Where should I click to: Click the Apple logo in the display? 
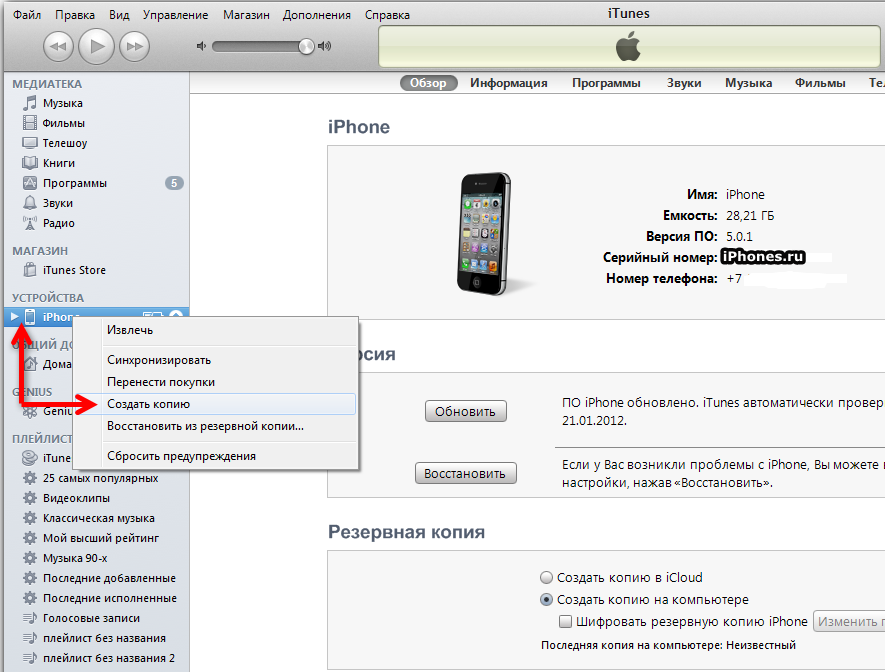click(628, 46)
